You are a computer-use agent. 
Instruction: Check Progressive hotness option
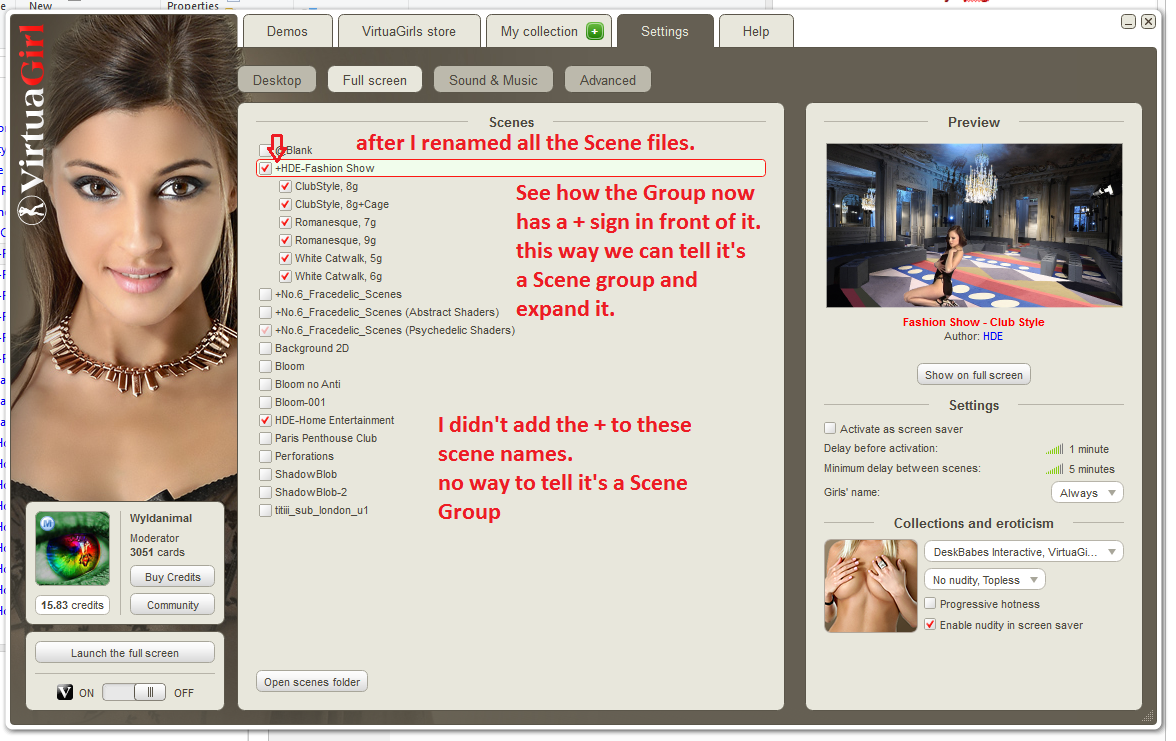930,603
